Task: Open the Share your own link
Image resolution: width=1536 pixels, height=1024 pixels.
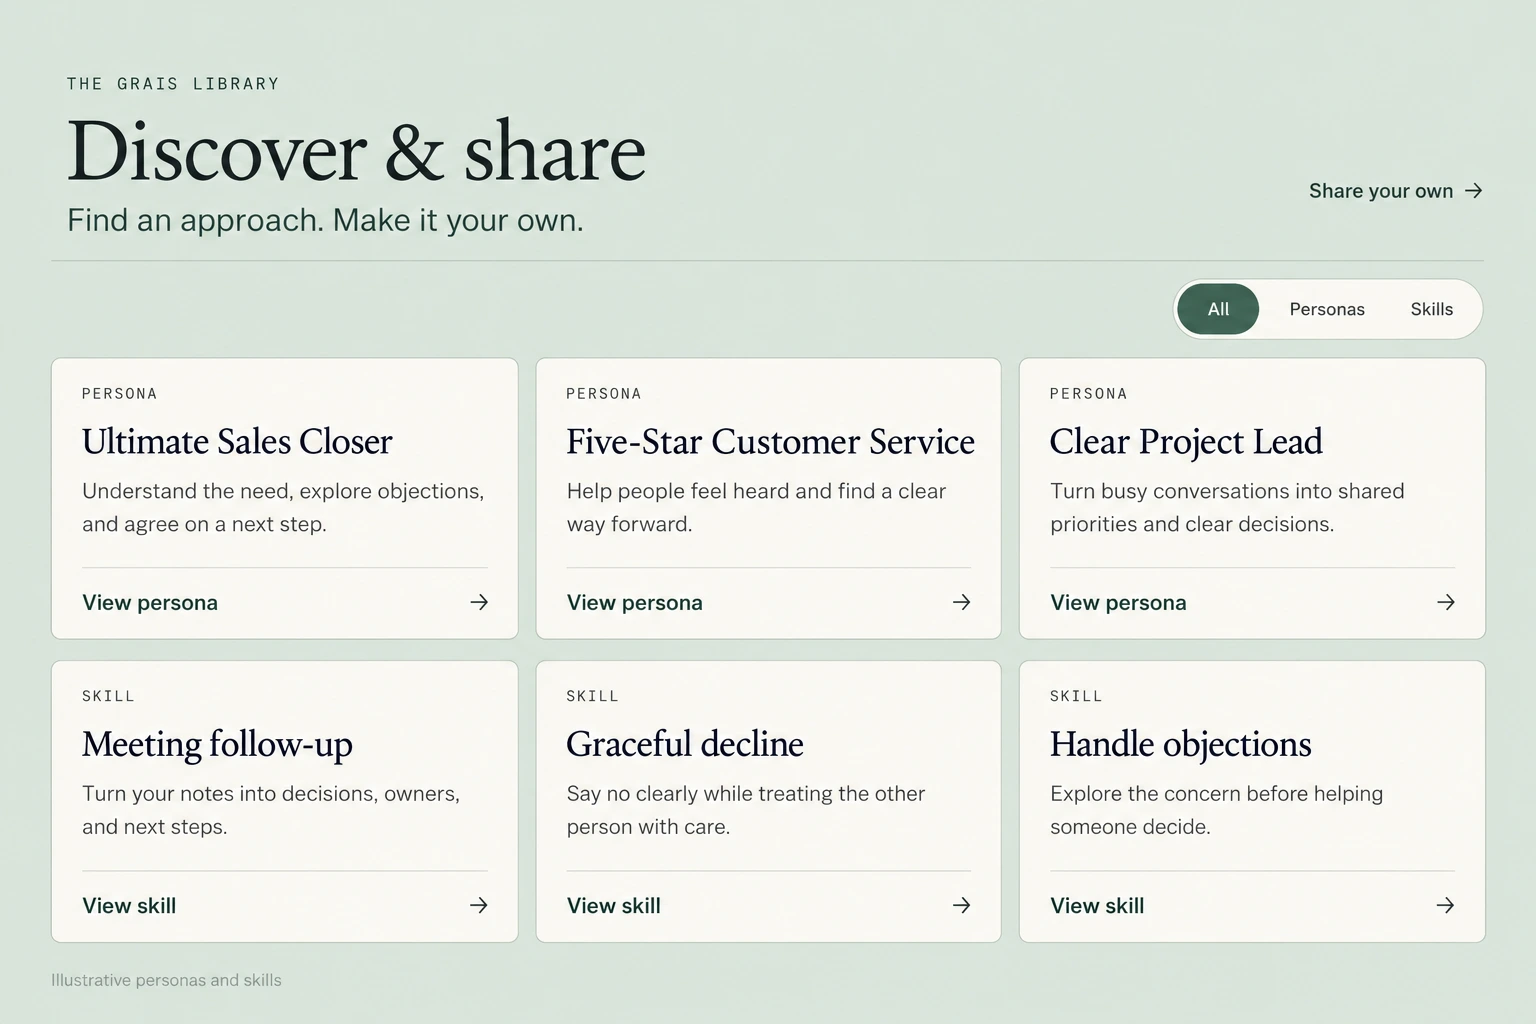Action: 1395,191
